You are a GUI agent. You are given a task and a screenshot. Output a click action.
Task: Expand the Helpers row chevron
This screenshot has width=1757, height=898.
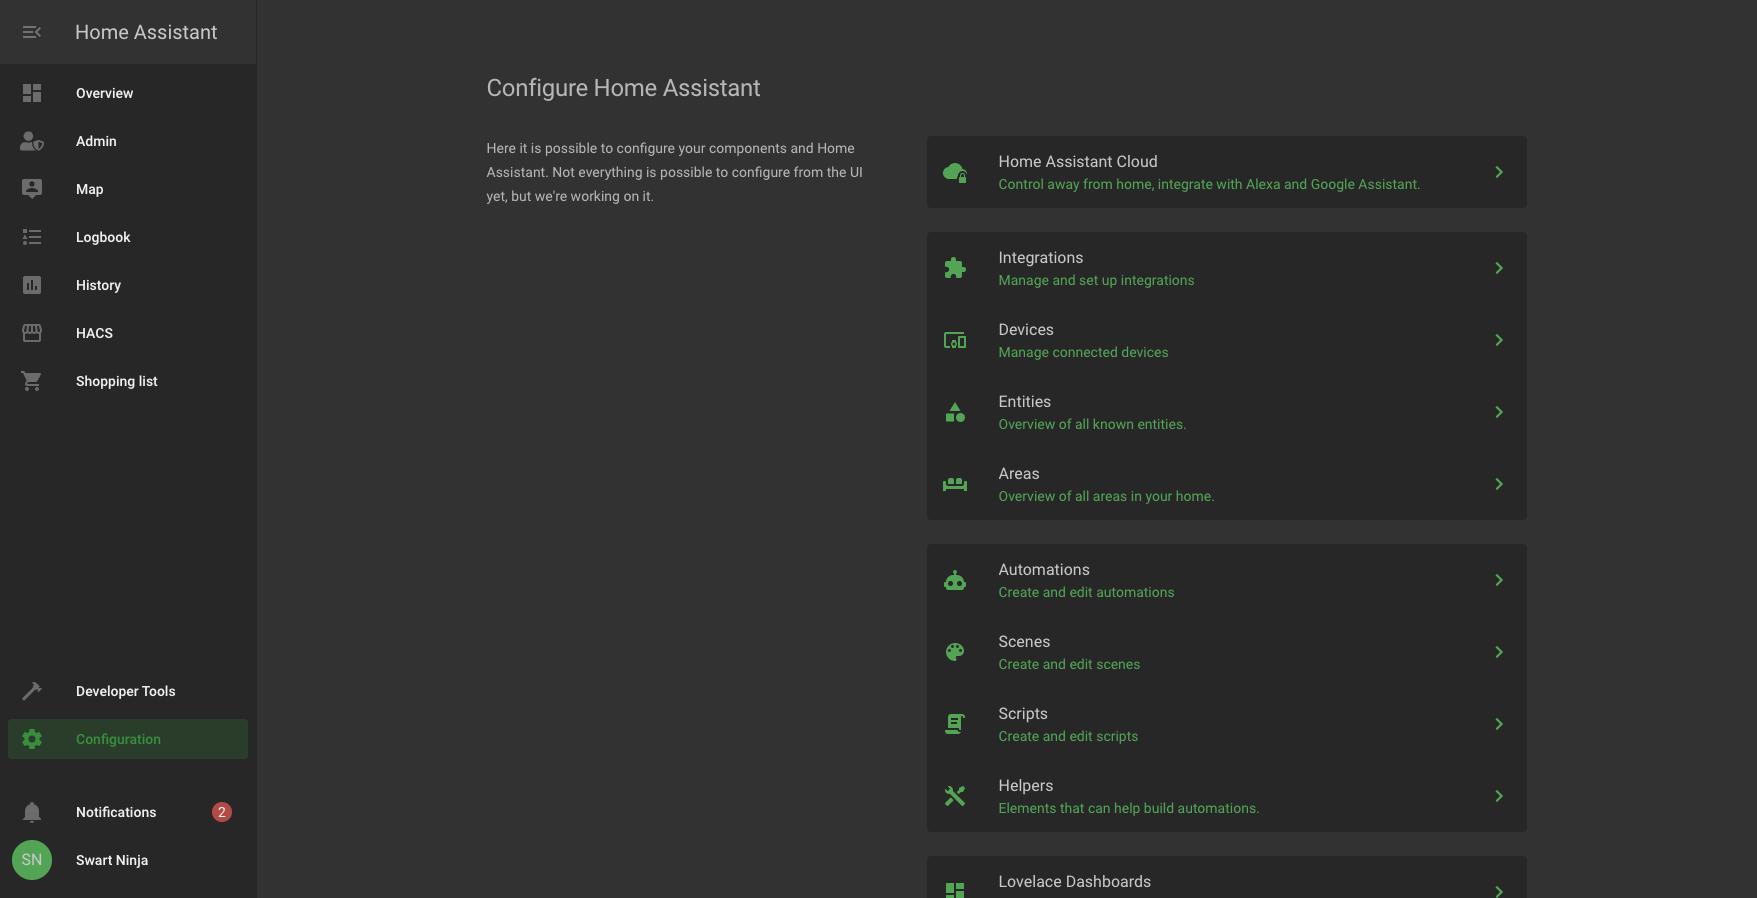(x=1498, y=796)
